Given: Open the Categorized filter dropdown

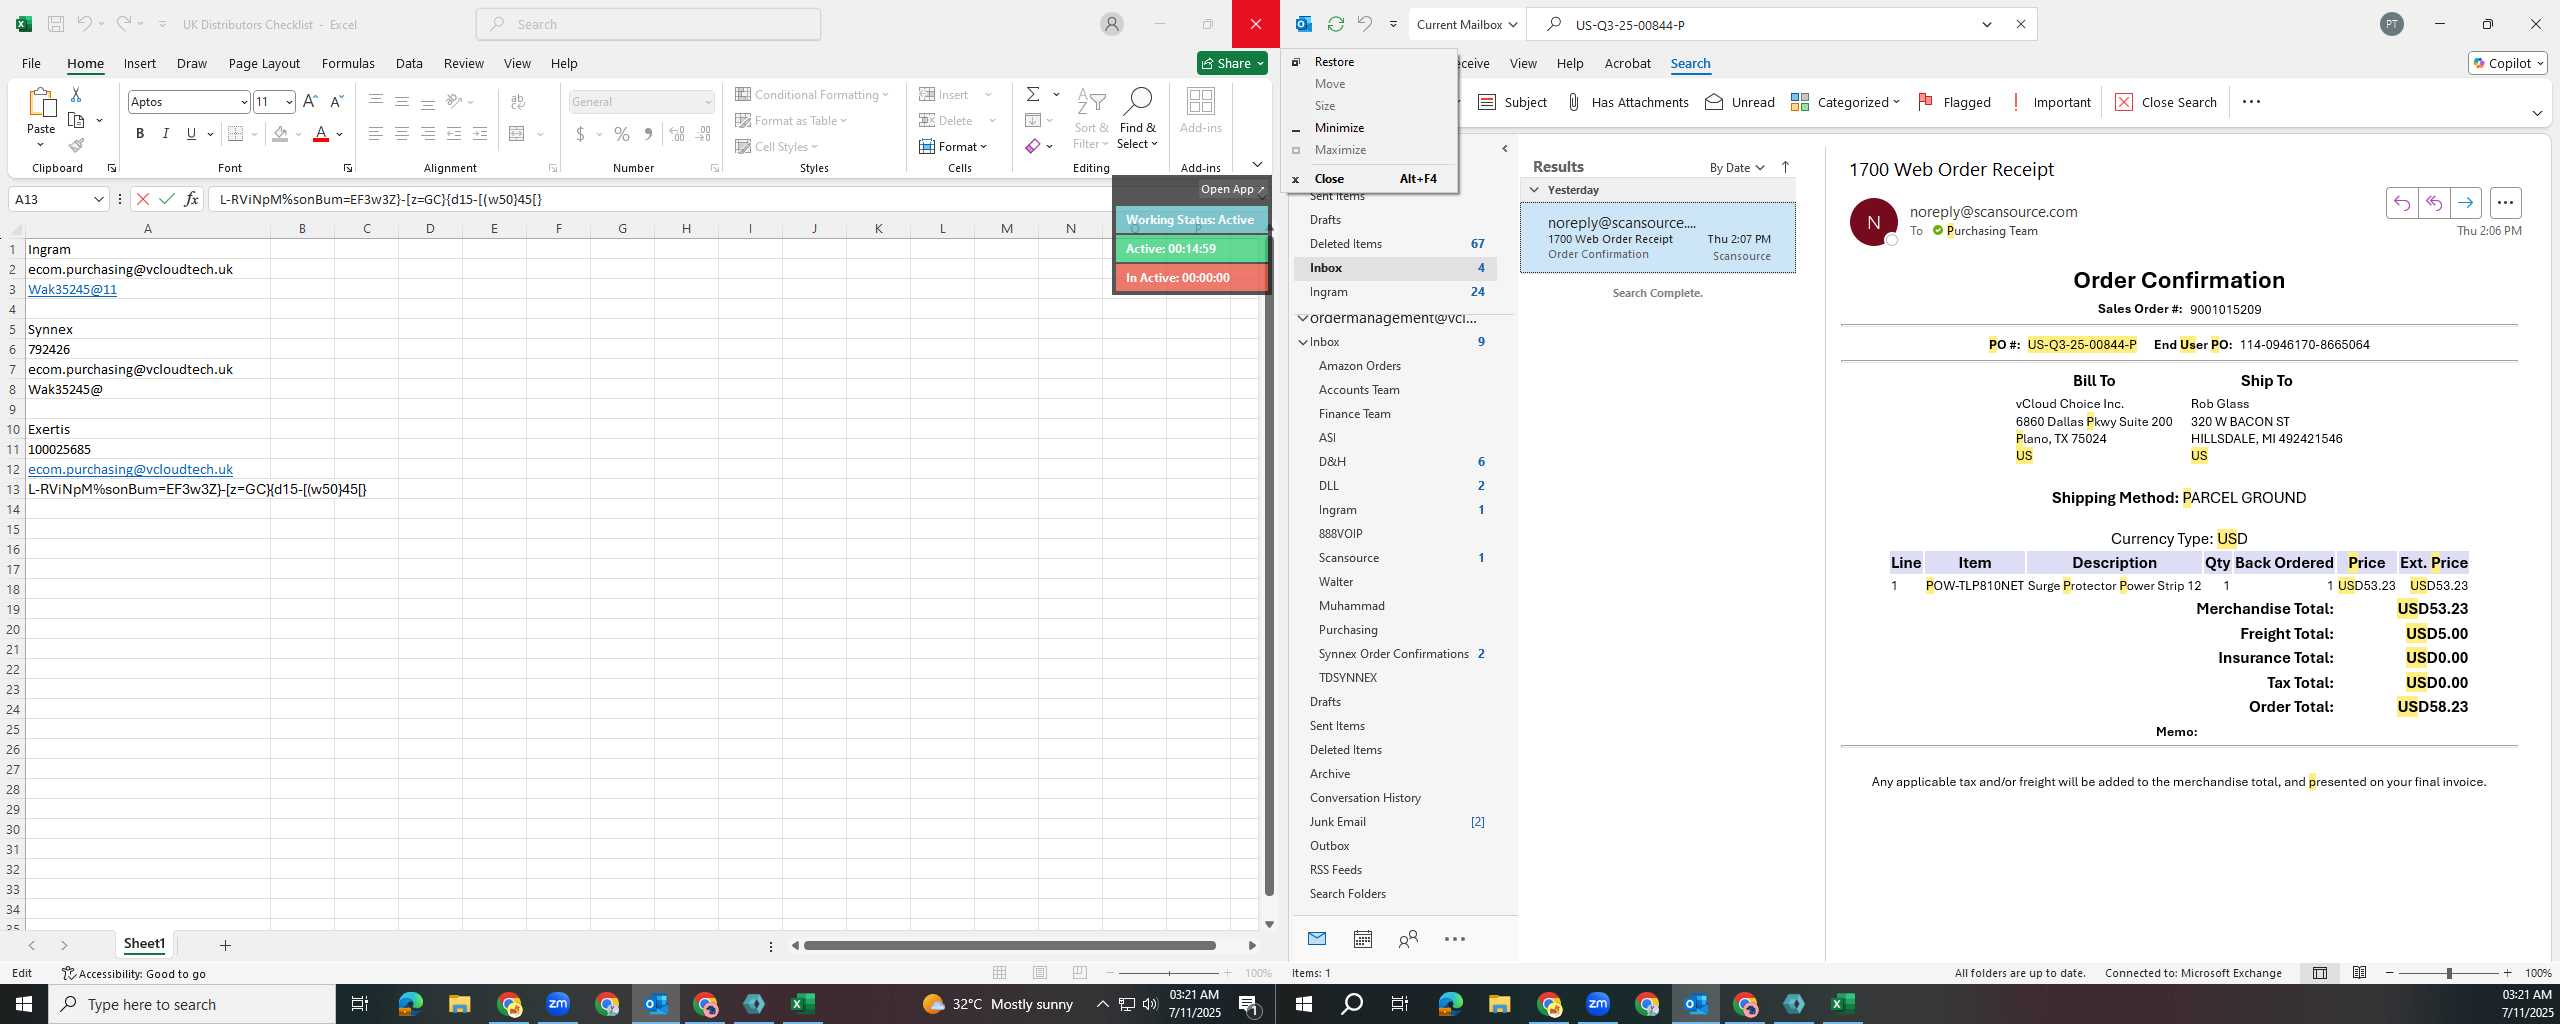Looking at the screenshot, I should pos(1845,102).
